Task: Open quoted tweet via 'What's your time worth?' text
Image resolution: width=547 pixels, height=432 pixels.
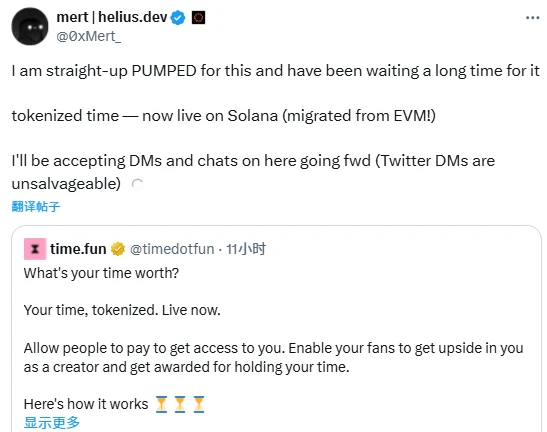Action: coord(101,273)
